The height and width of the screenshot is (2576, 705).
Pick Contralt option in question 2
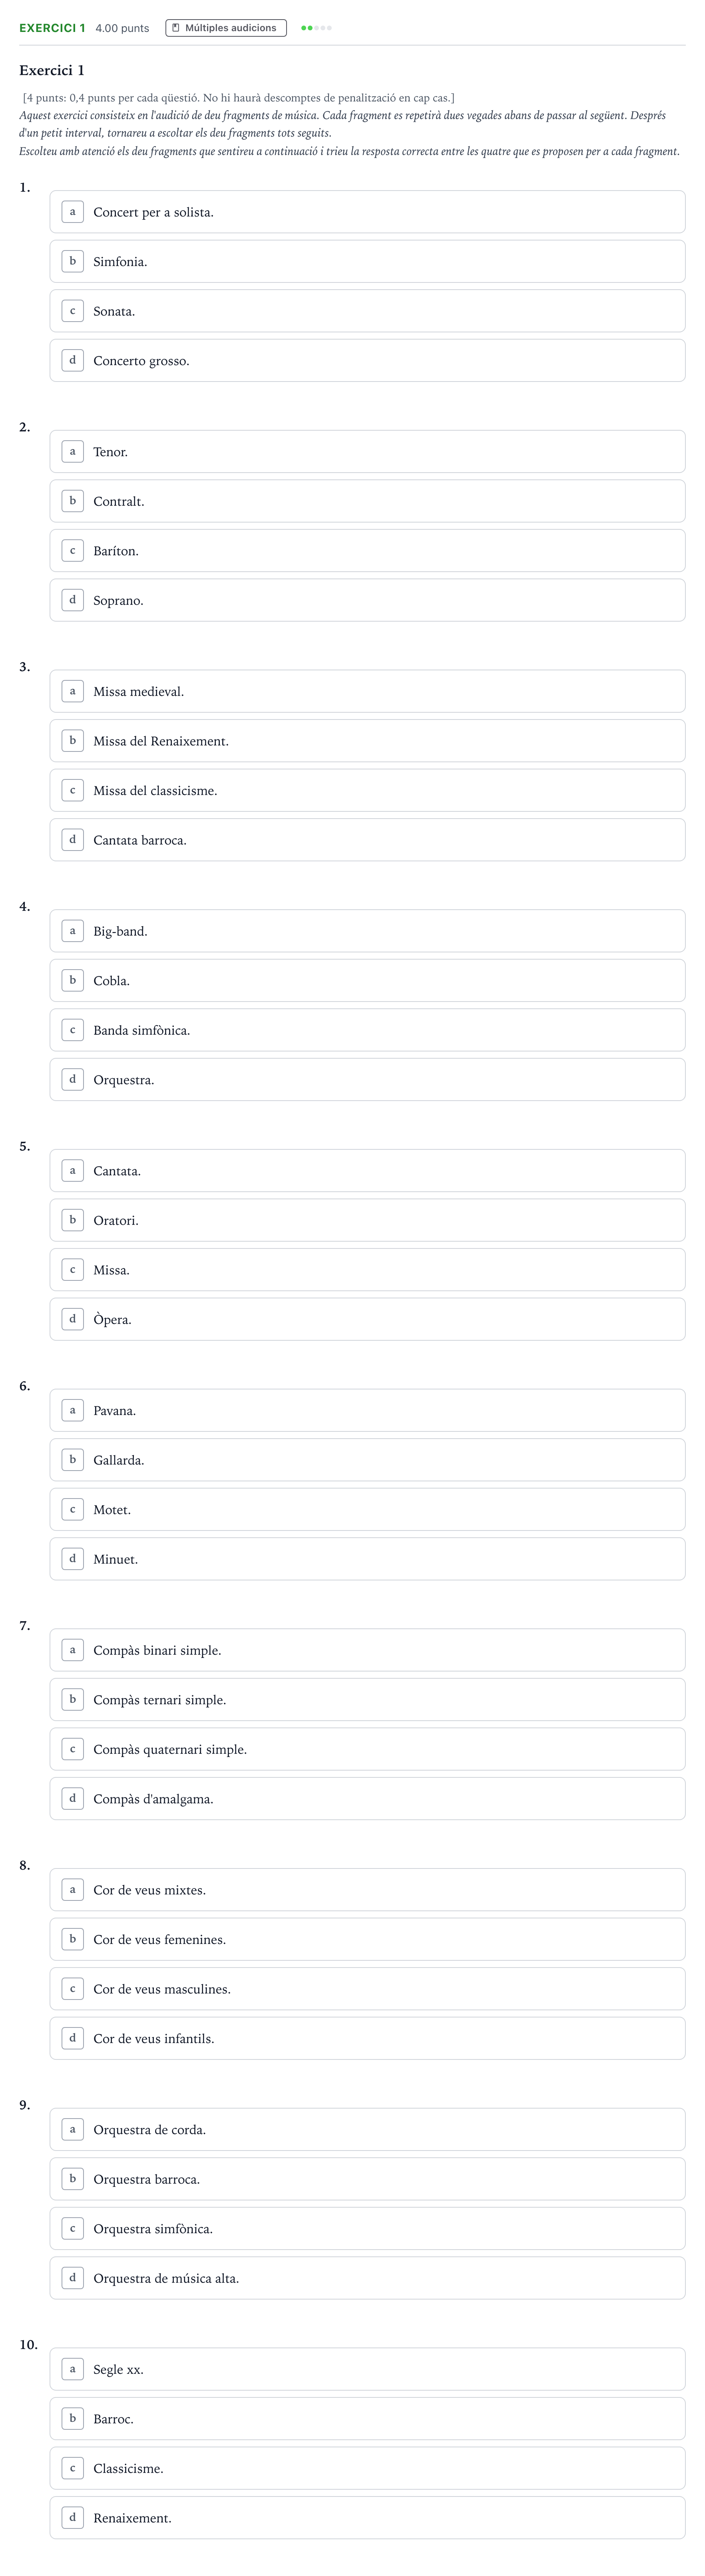[367, 501]
